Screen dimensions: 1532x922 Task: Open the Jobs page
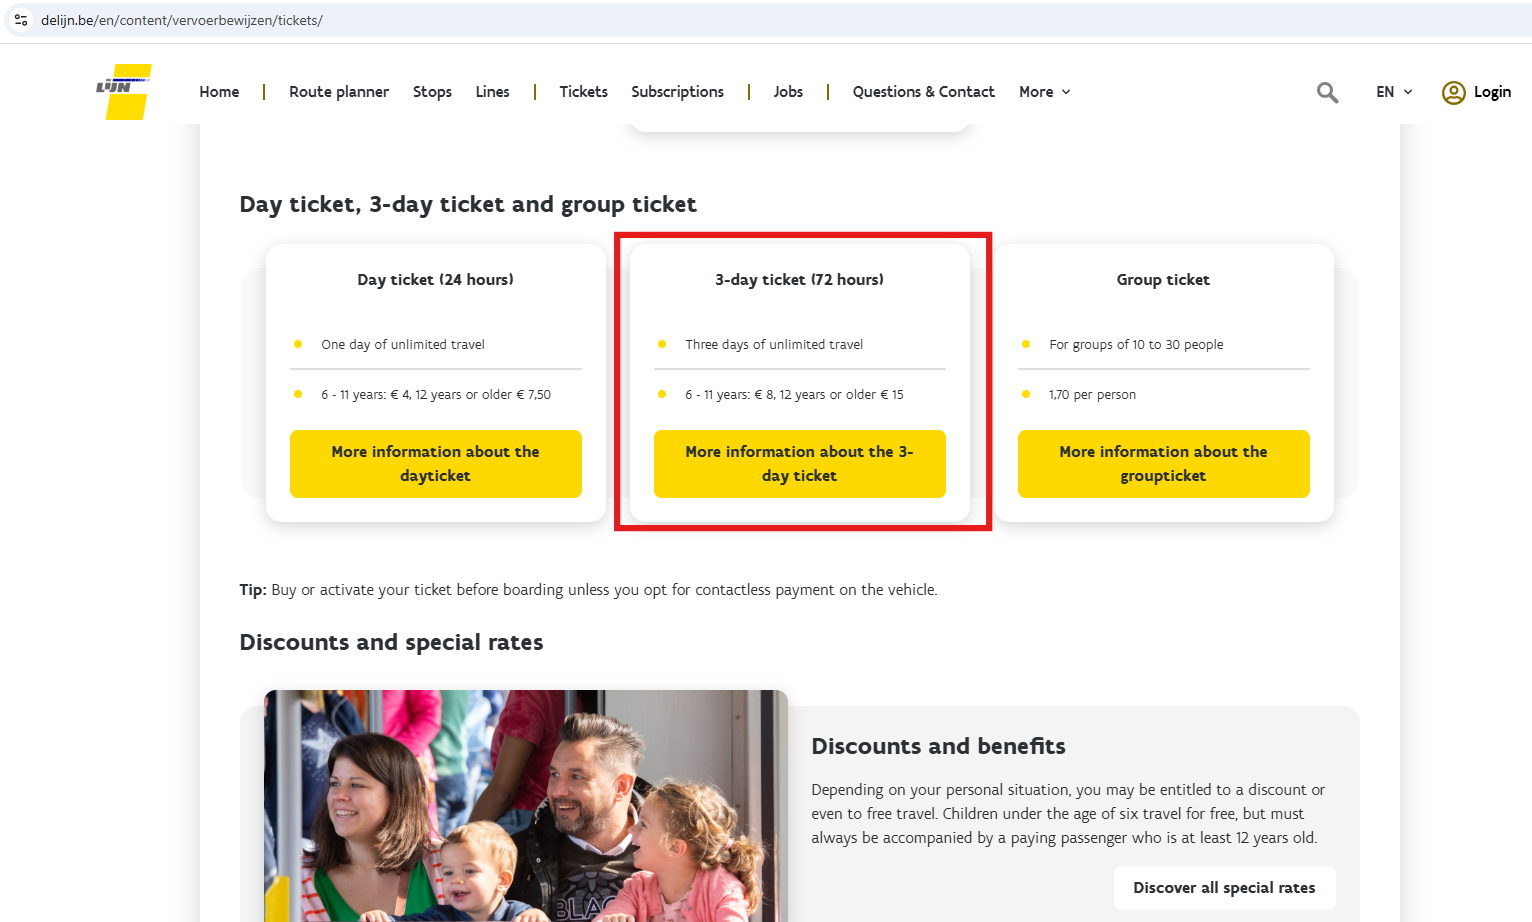coord(788,92)
